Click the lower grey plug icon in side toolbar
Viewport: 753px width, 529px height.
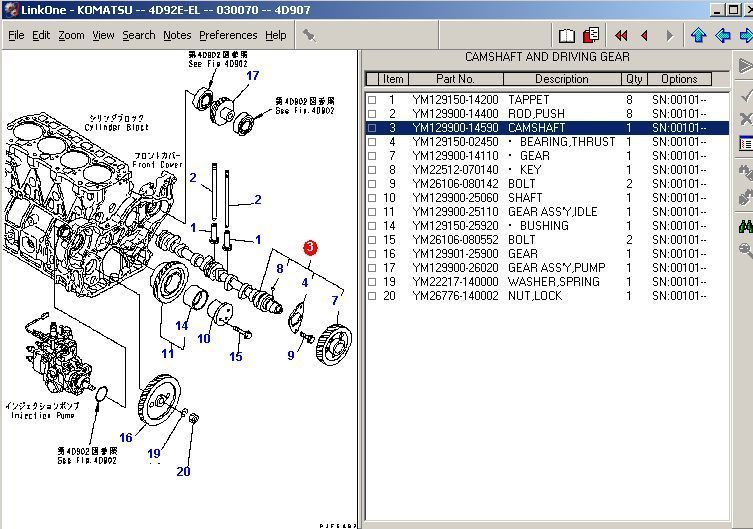pos(746,197)
